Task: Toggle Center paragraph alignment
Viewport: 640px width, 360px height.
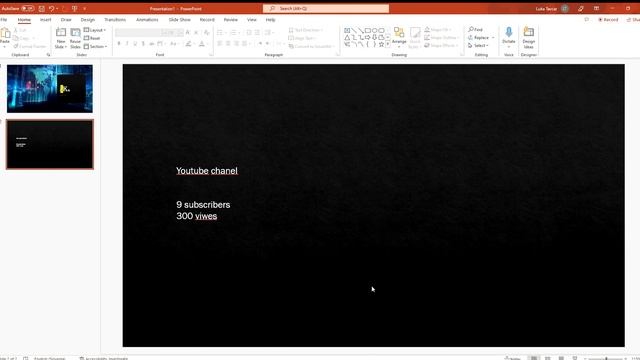Action: click(x=228, y=44)
